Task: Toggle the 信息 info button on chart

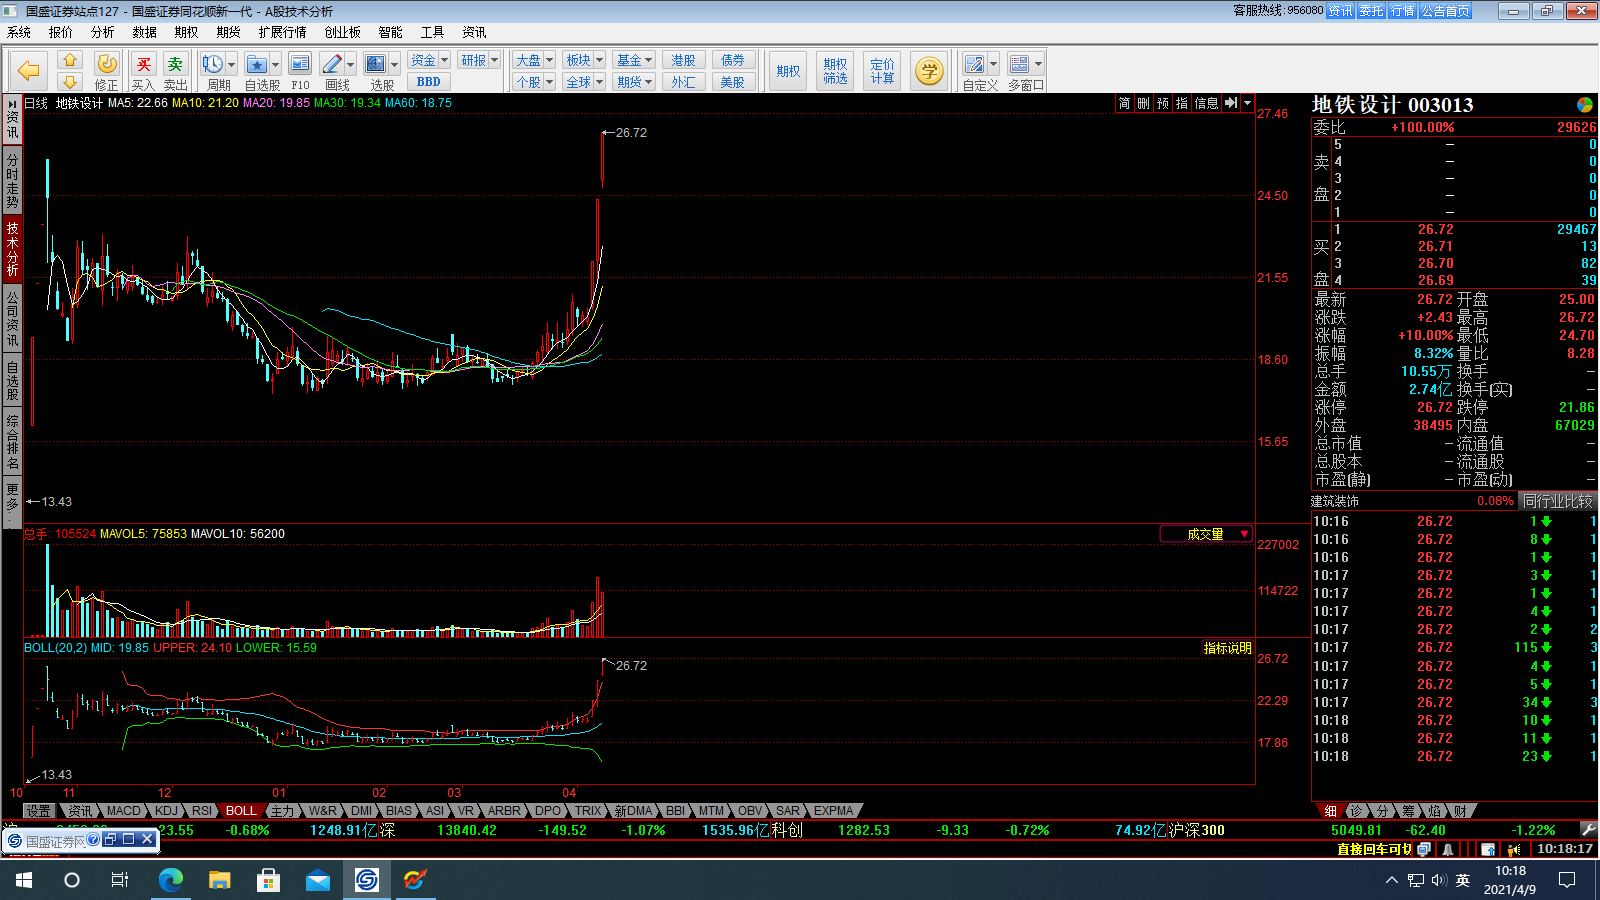Action: pos(1206,103)
